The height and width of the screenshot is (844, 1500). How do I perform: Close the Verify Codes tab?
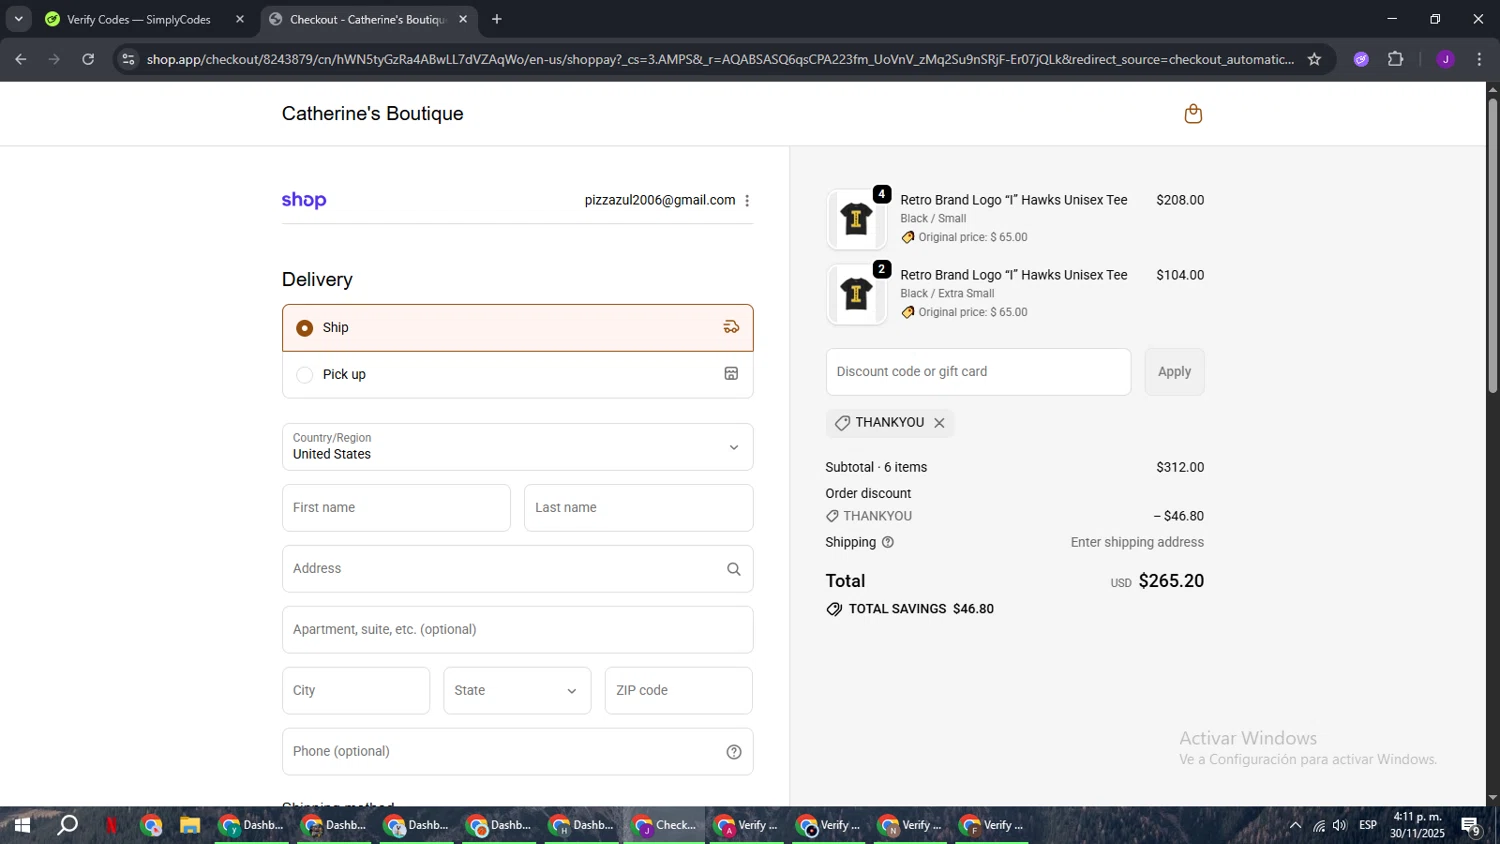[x=239, y=19]
